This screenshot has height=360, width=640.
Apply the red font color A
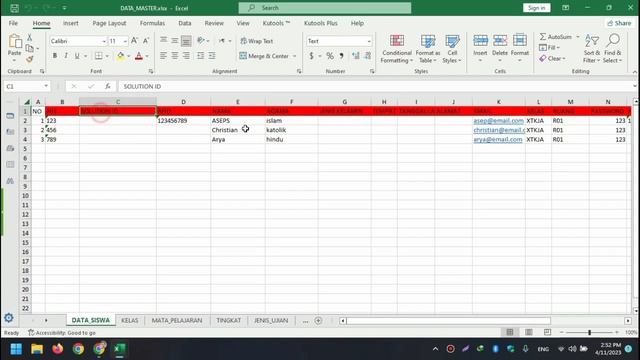tap(139, 56)
